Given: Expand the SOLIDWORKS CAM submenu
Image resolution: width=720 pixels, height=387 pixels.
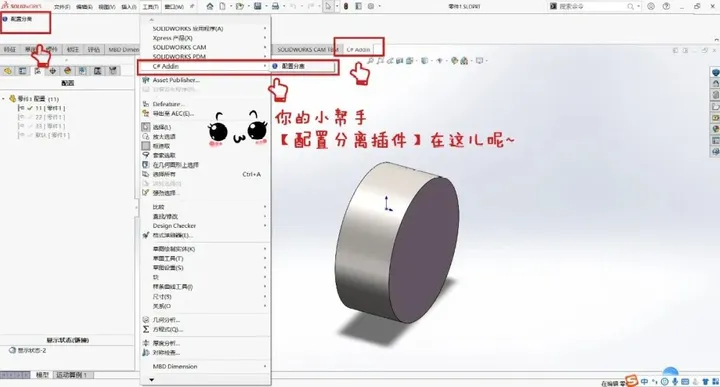Looking at the screenshot, I should [x=265, y=47].
